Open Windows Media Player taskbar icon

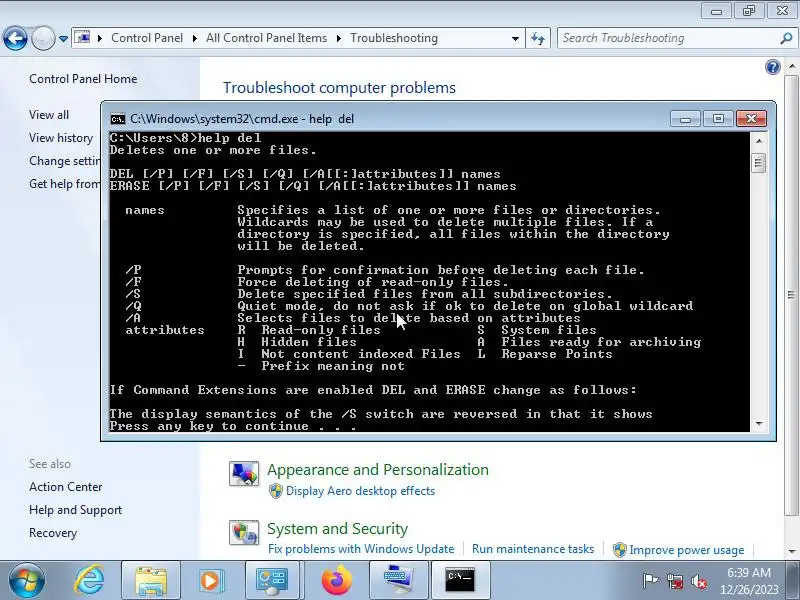(x=210, y=580)
